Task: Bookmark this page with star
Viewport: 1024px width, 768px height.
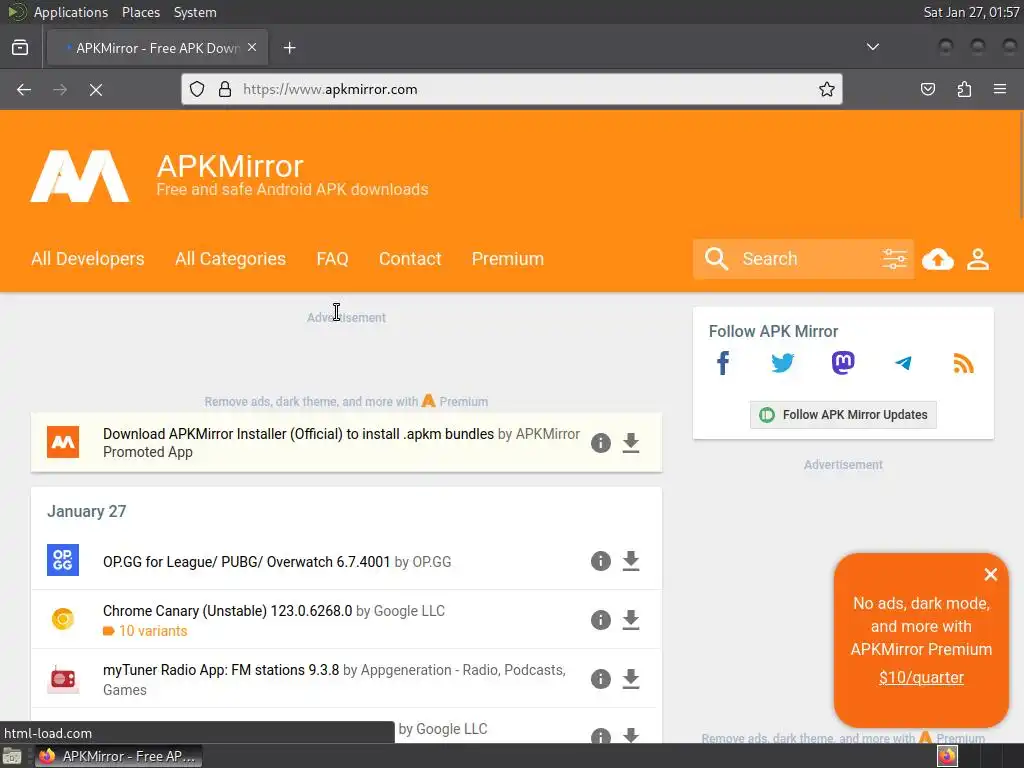Action: tap(827, 89)
